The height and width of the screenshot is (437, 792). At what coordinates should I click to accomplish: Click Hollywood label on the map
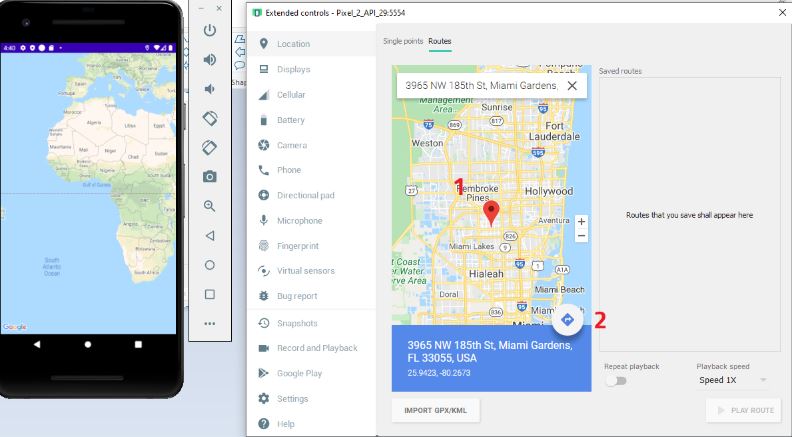pyautogui.click(x=549, y=191)
